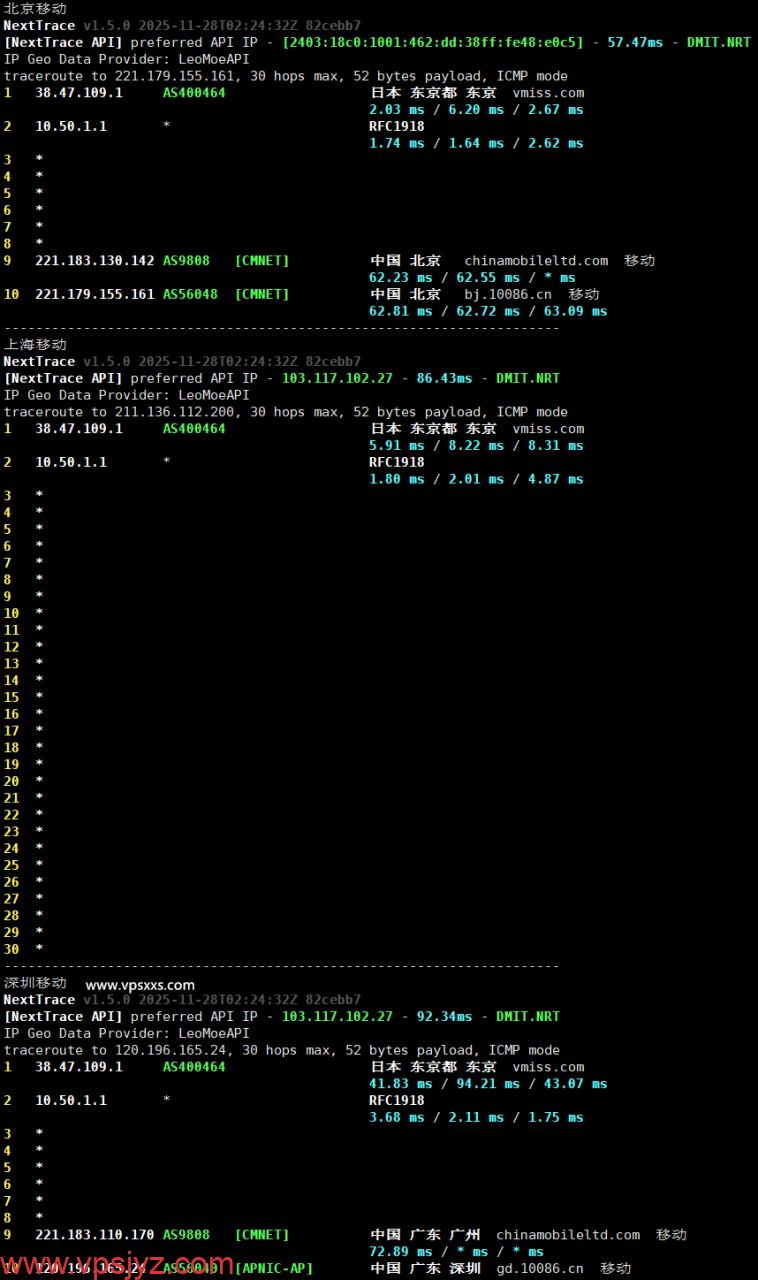Select IP 221.183.130.142 at Beijing hop 9
This screenshot has height=1280, width=758.
[x=95, y=260]
